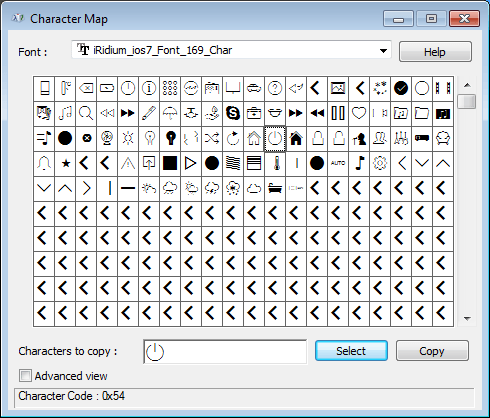Select the Skype logo glyph
Image resolution: width=490 pixels, height=418 pixels.
[x=233, y=113]
